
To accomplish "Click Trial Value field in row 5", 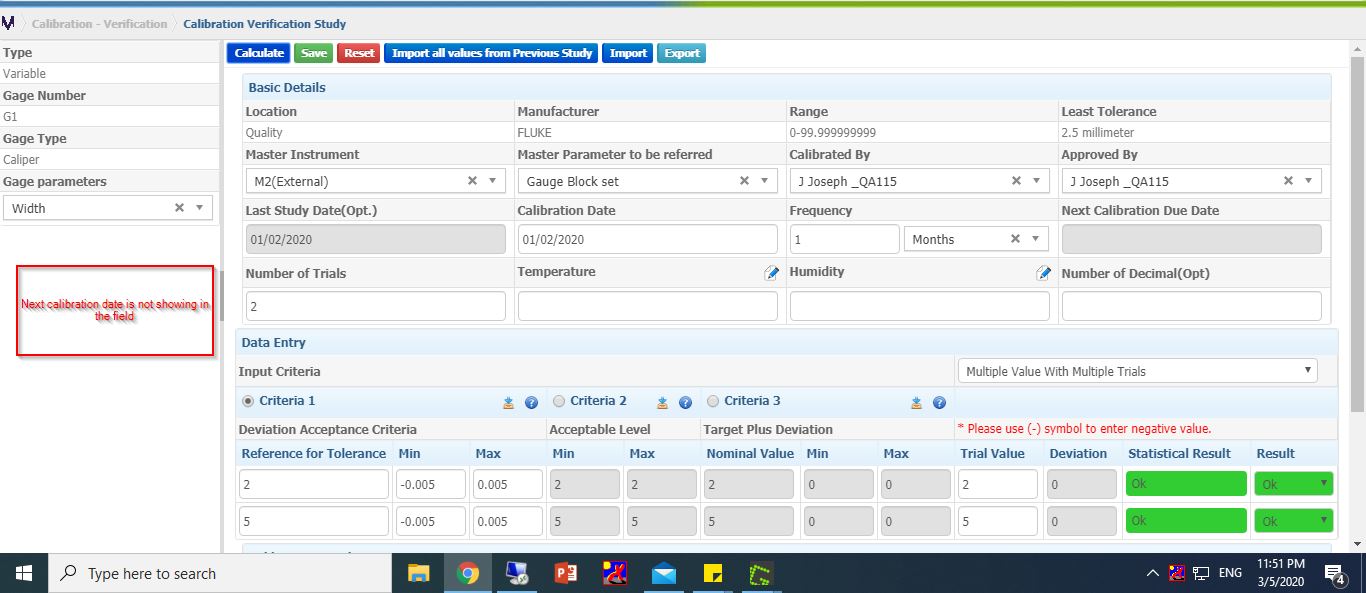I will (x=998, y=521).
